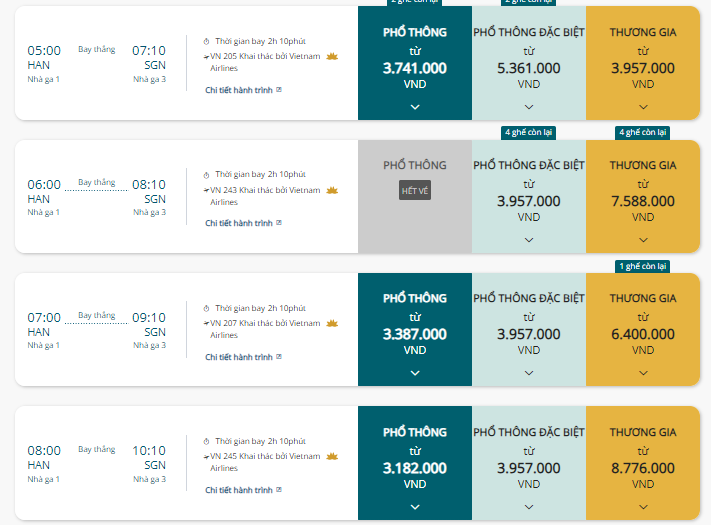Click the sold-out HẾT VÉ badge
This screenshot has height=525, width=711.
tap(415, 192)
